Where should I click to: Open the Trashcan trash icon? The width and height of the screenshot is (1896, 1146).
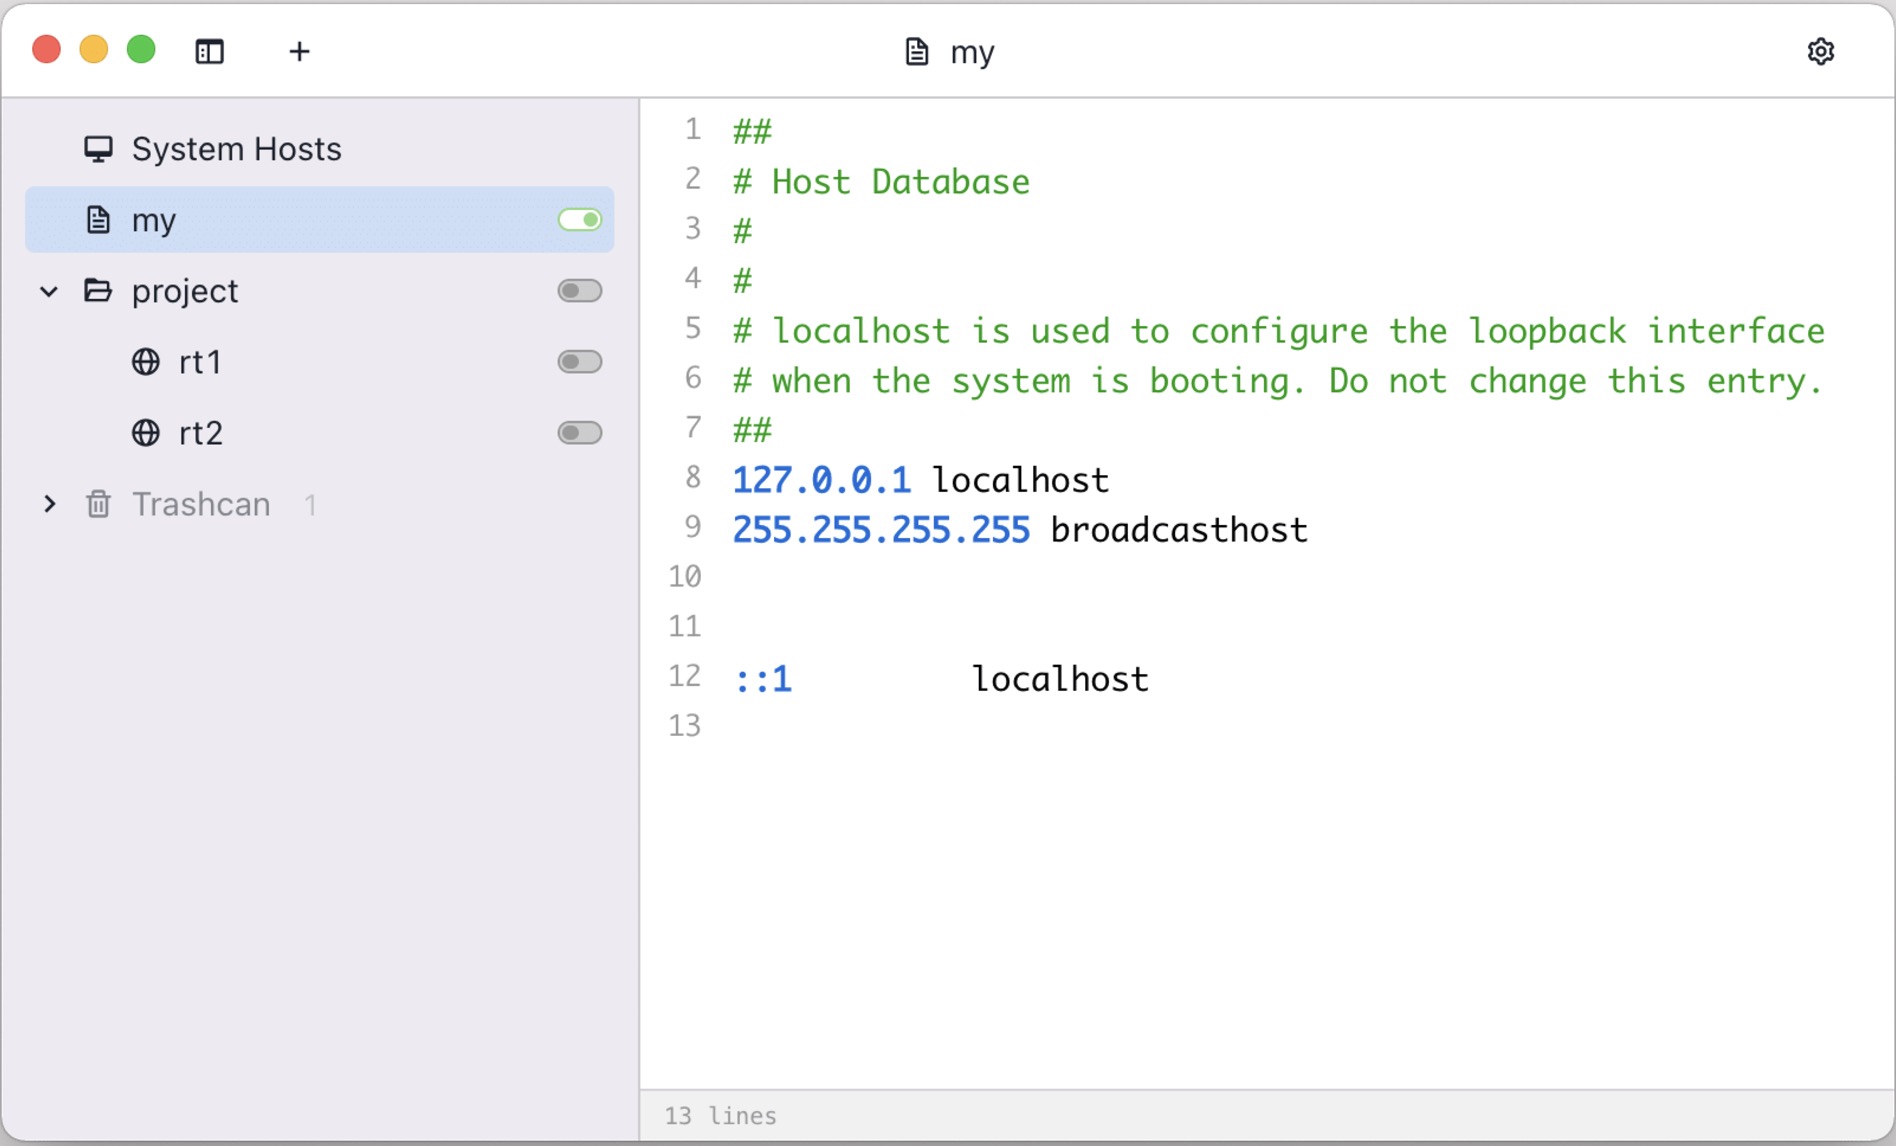click(x=98, y=504)
